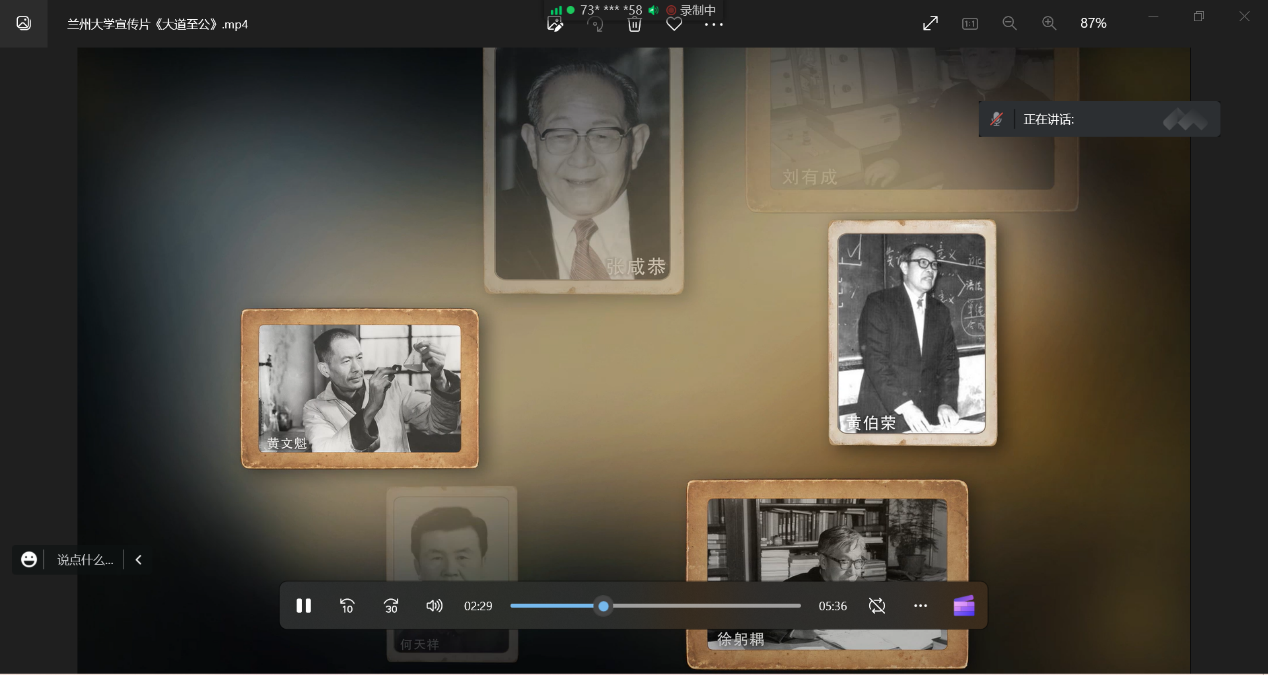Delete the file with trash icon
This screenshot has height=675, width=1268.
[634, 25]
